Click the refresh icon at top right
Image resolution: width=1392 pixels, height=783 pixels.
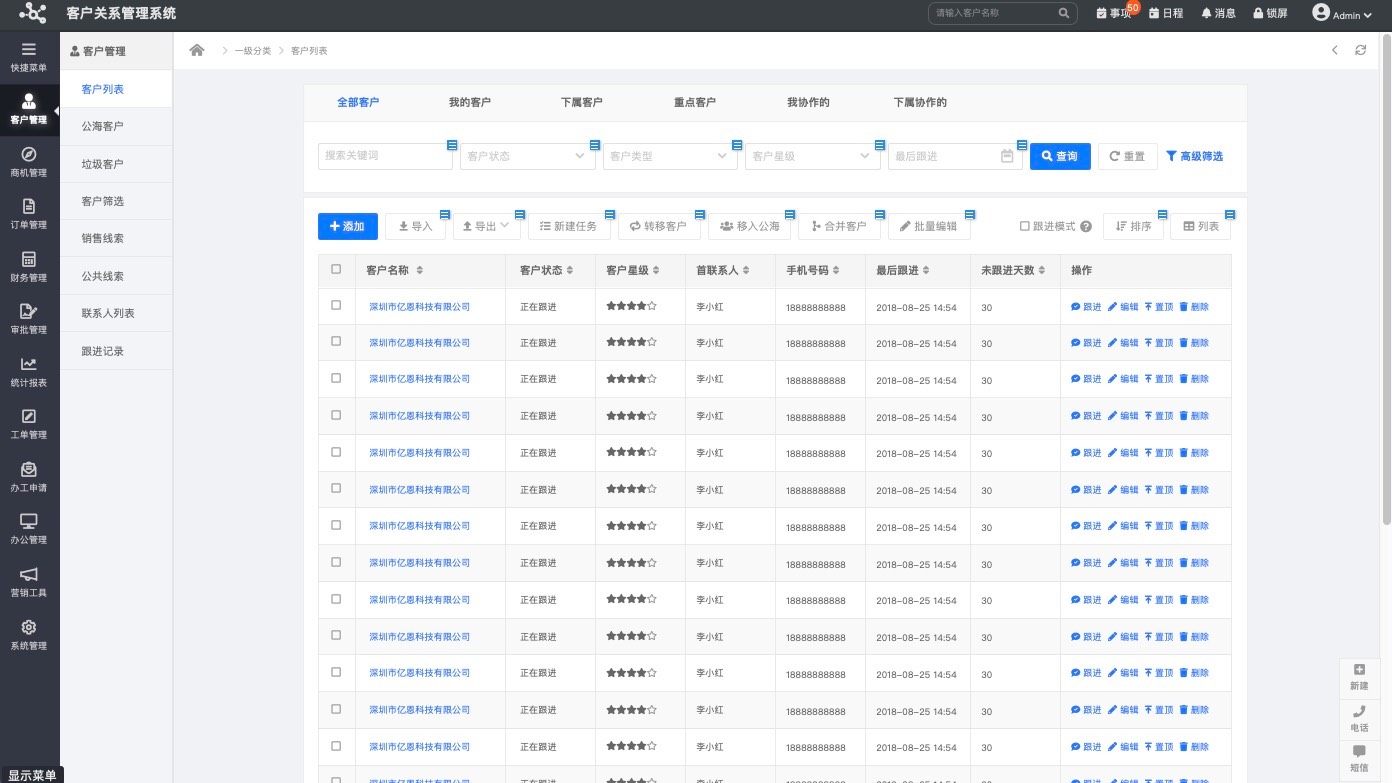tap(1360, 50)
